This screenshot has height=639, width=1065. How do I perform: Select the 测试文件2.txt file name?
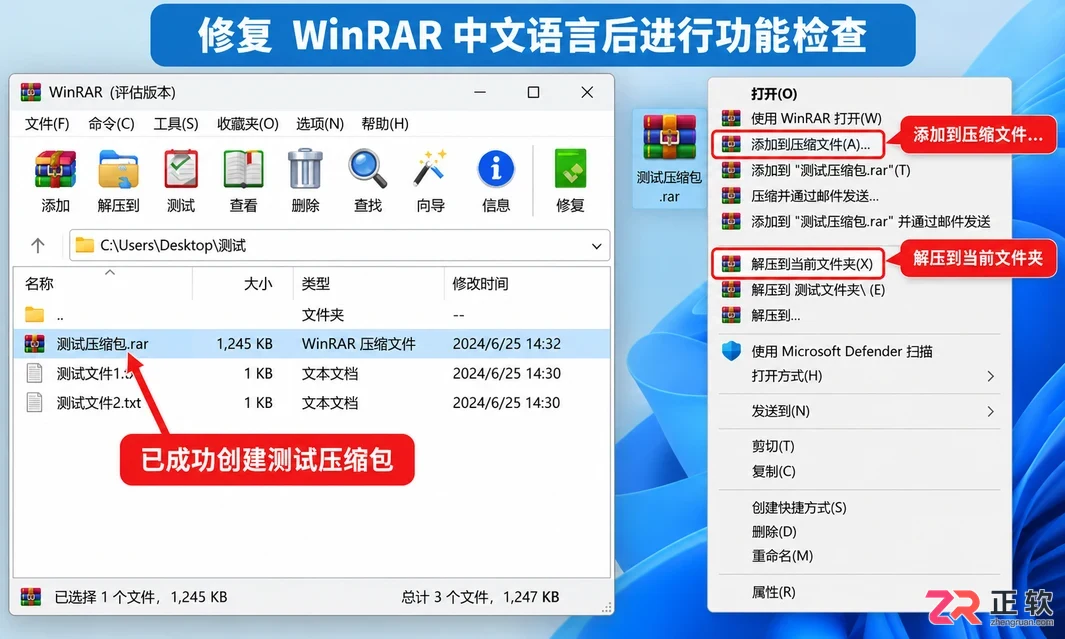point(98,403)
